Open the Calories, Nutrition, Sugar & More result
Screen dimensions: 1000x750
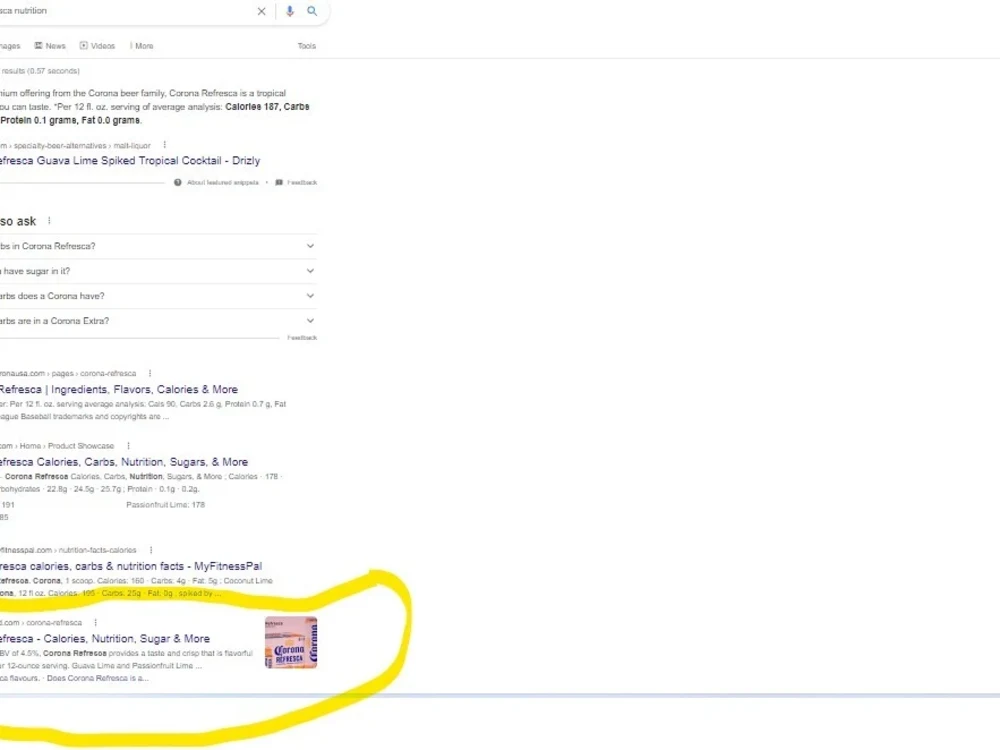click(105, 639)
